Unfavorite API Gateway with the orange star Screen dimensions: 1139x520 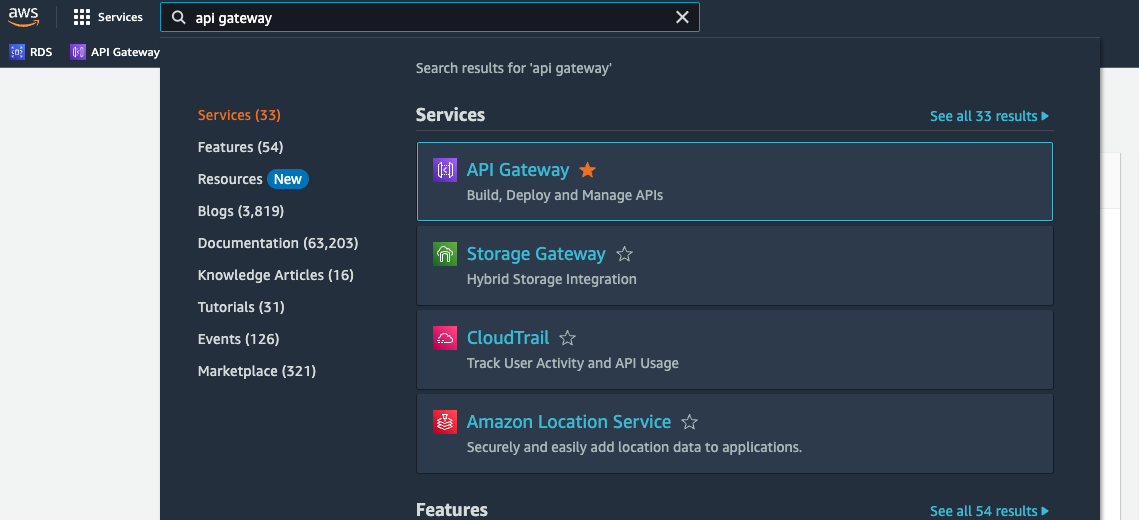pos(588,170)
